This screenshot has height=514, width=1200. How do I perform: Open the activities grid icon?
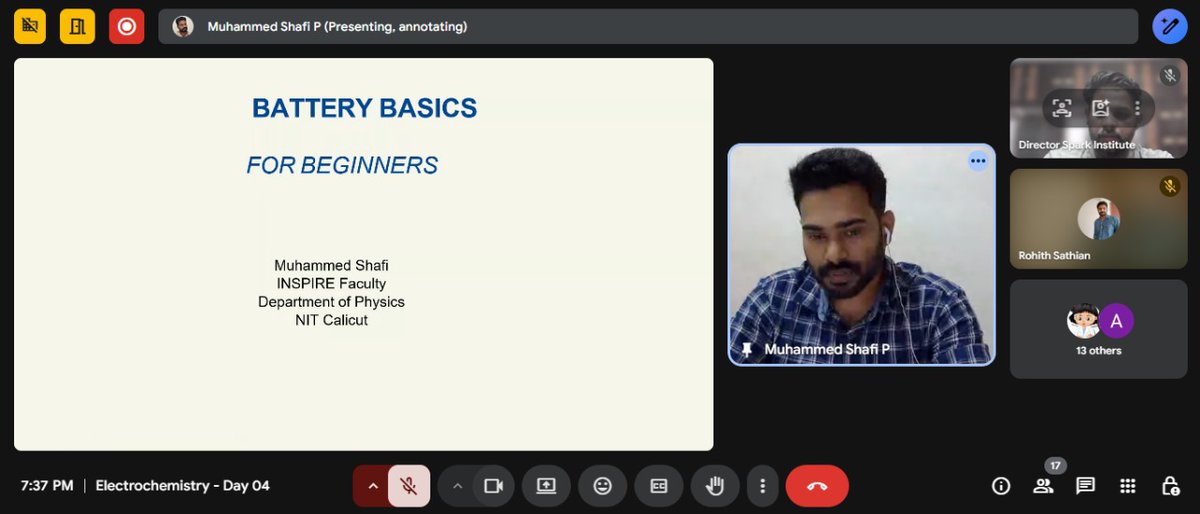1128,486
